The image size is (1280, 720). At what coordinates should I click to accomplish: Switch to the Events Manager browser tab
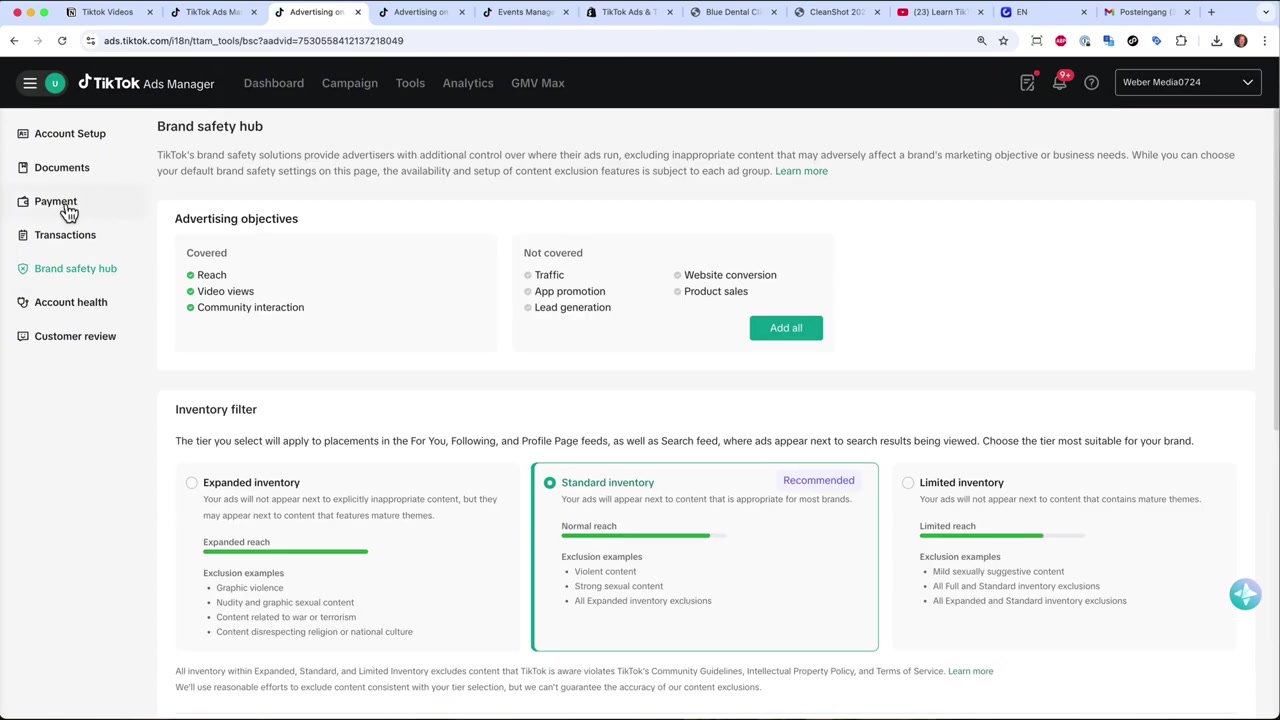click(x=525, y=12)
